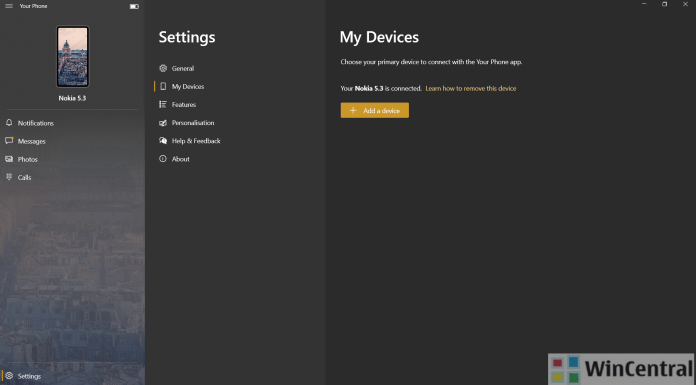Image resolution: width=696 pixels, height=385 pixels.
Task: Click the Nokia 5.3 device name
Action: pos(72,98)
